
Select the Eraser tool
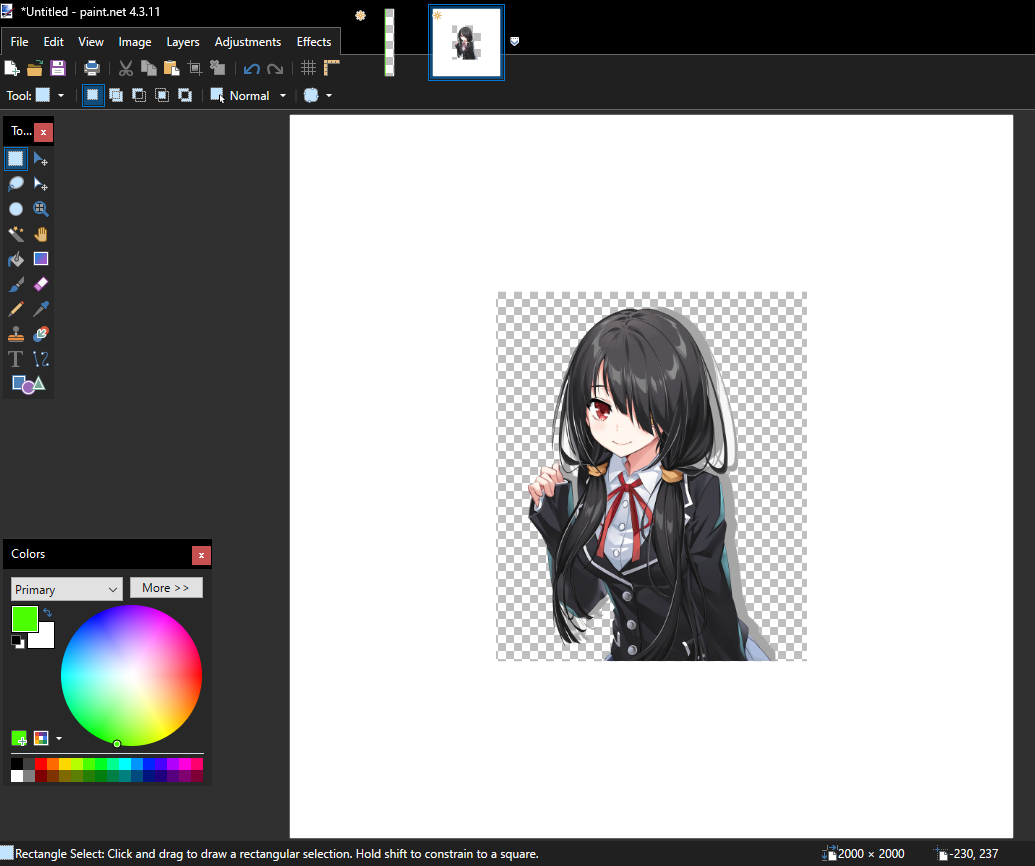coord(41,284)
